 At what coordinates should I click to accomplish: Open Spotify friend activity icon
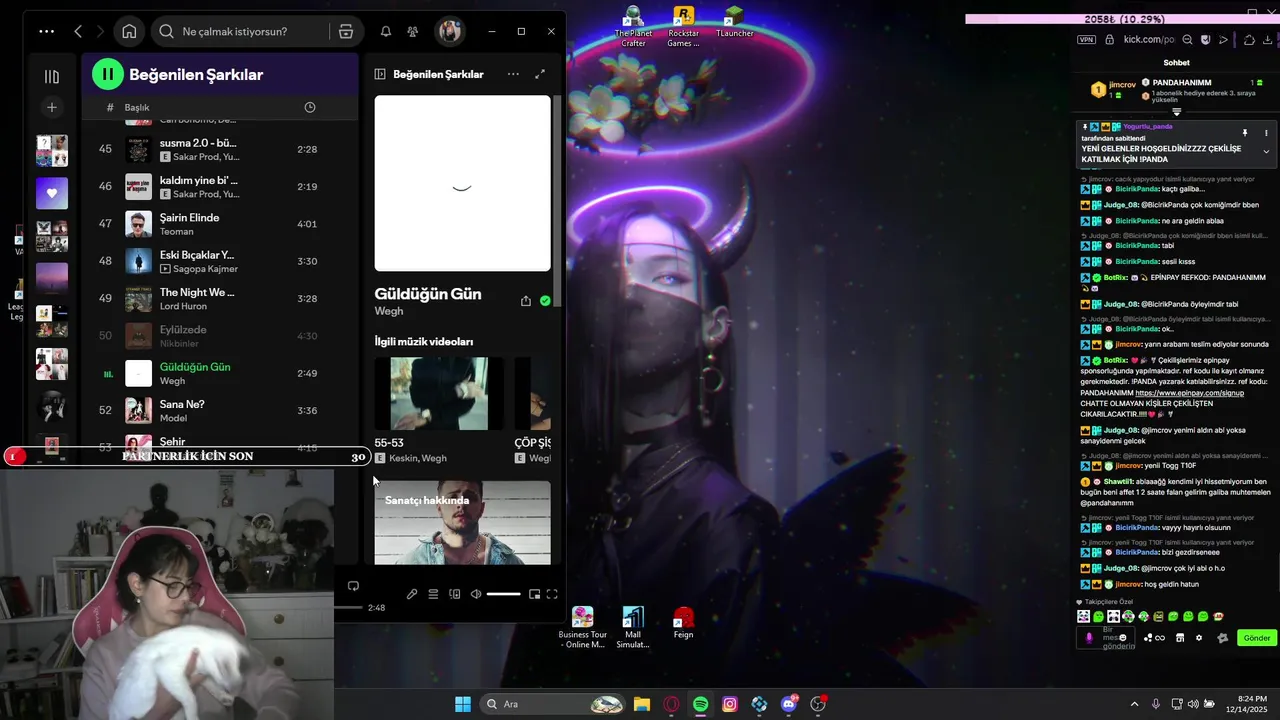click(412, 32)
